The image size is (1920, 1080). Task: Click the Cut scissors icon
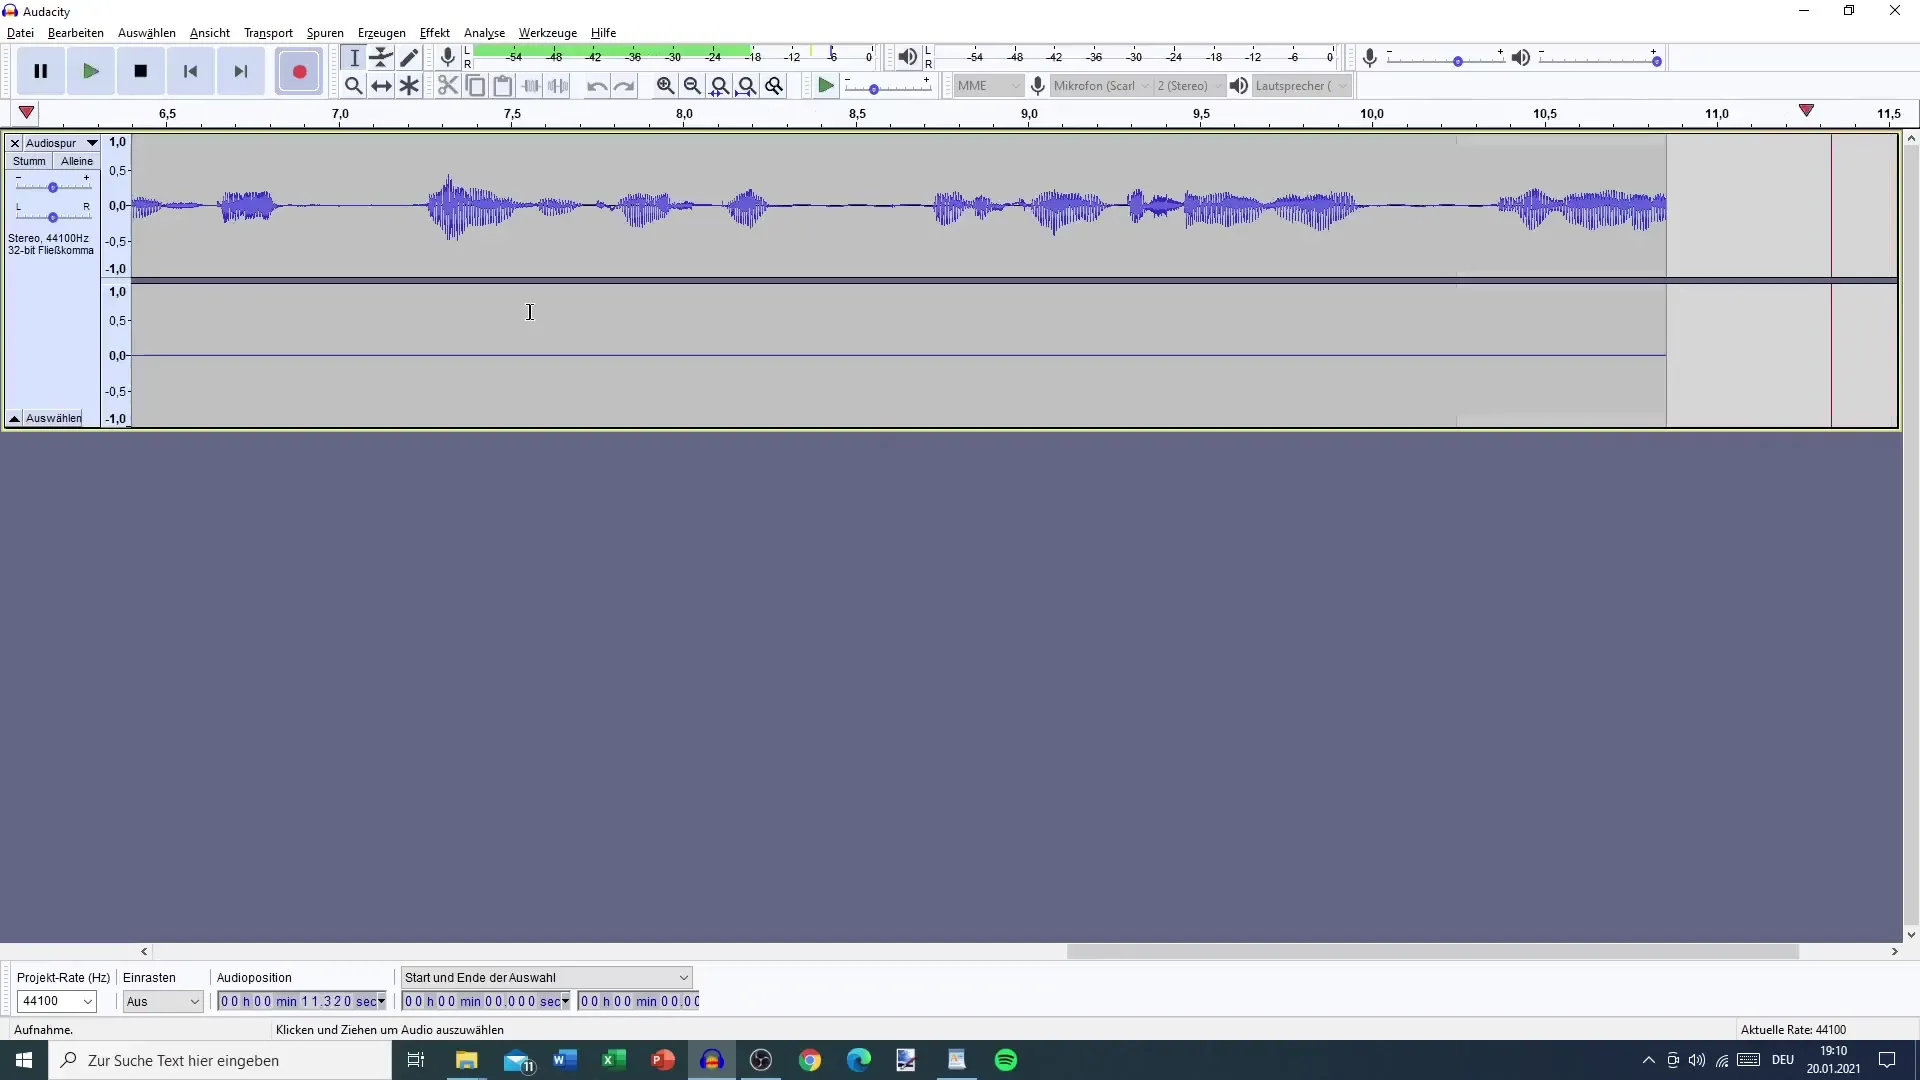(x=448, y=86)
